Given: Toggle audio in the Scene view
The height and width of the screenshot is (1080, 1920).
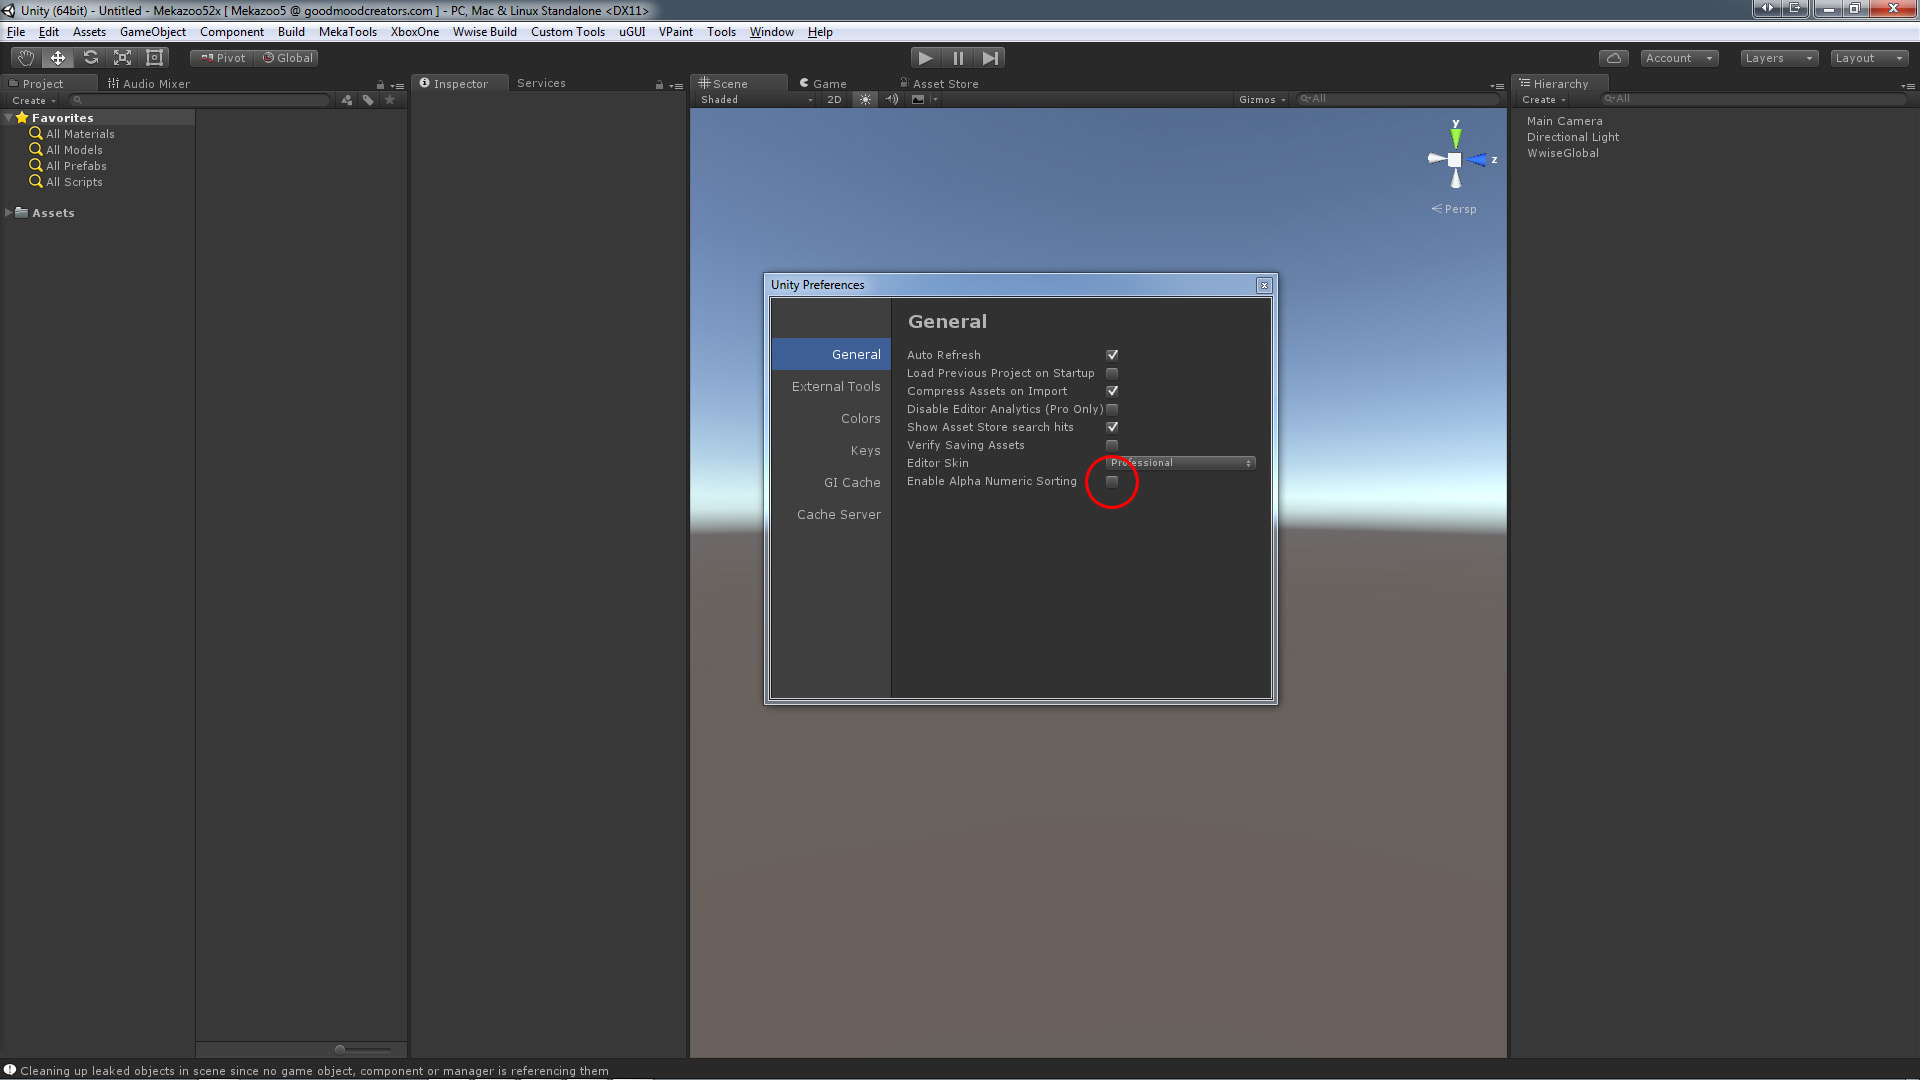Looking at the screenshot, I should coord(891,99).
